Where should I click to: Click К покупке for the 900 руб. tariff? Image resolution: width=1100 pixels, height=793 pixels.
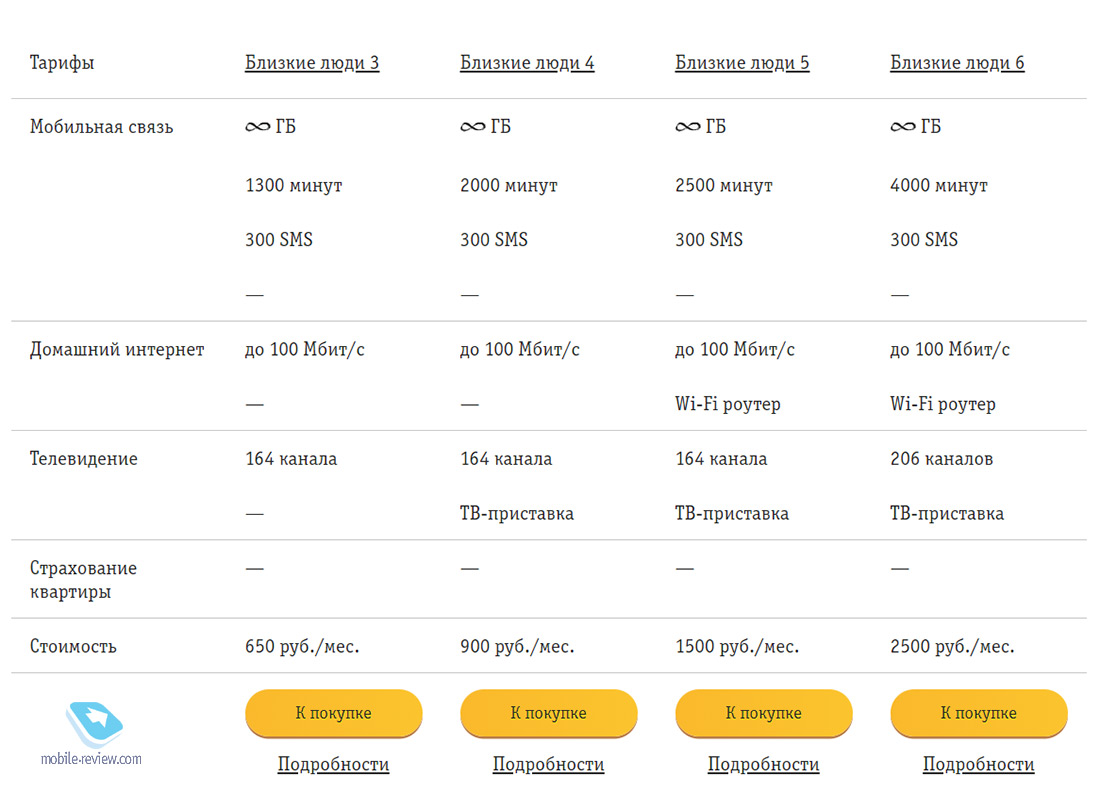pyautogui.click(x=549, y=713)
